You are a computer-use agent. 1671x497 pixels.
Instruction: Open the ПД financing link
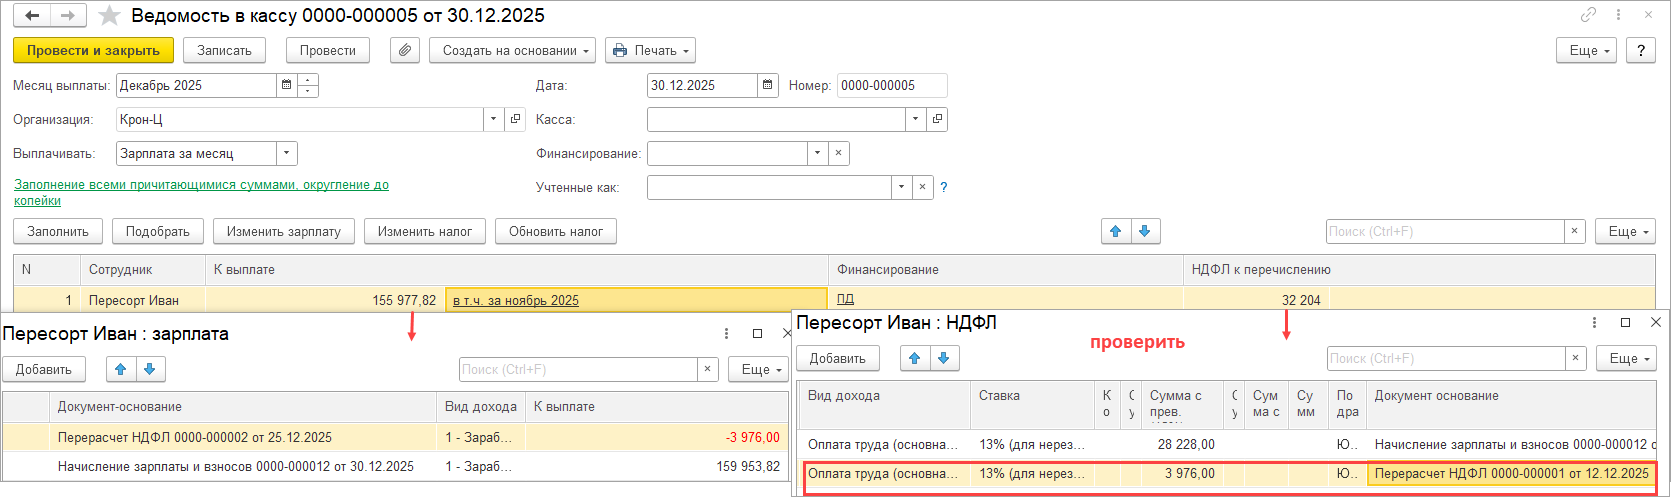845,299
